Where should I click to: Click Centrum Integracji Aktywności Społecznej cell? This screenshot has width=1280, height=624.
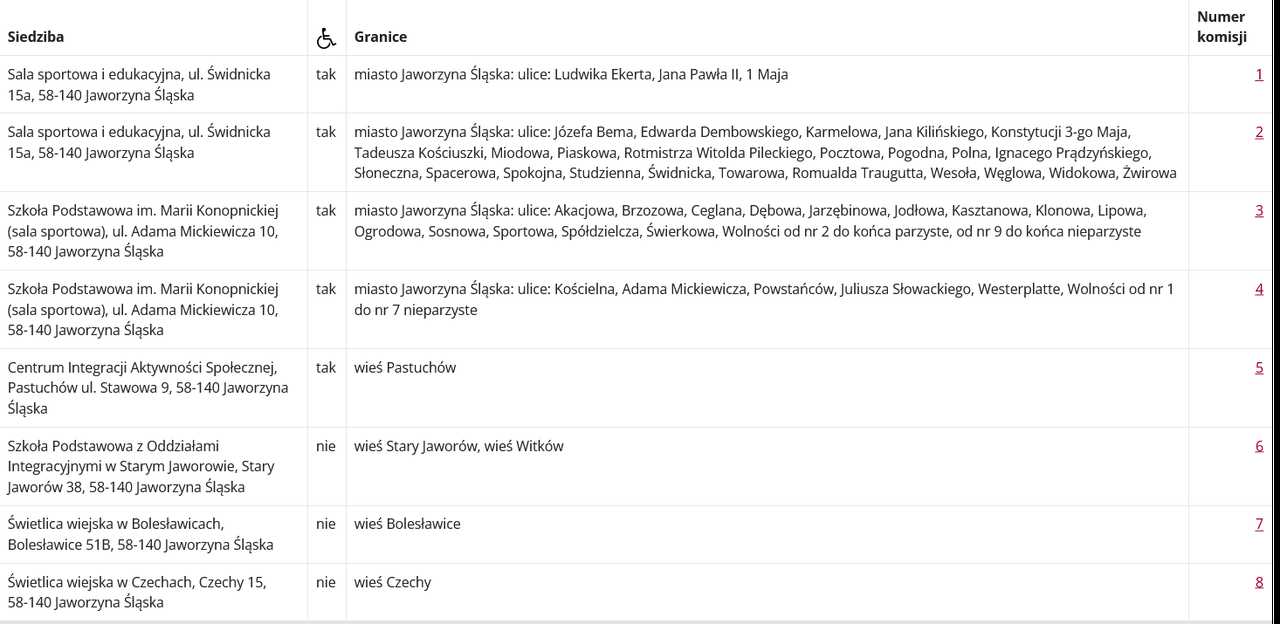tap(154, 388)
